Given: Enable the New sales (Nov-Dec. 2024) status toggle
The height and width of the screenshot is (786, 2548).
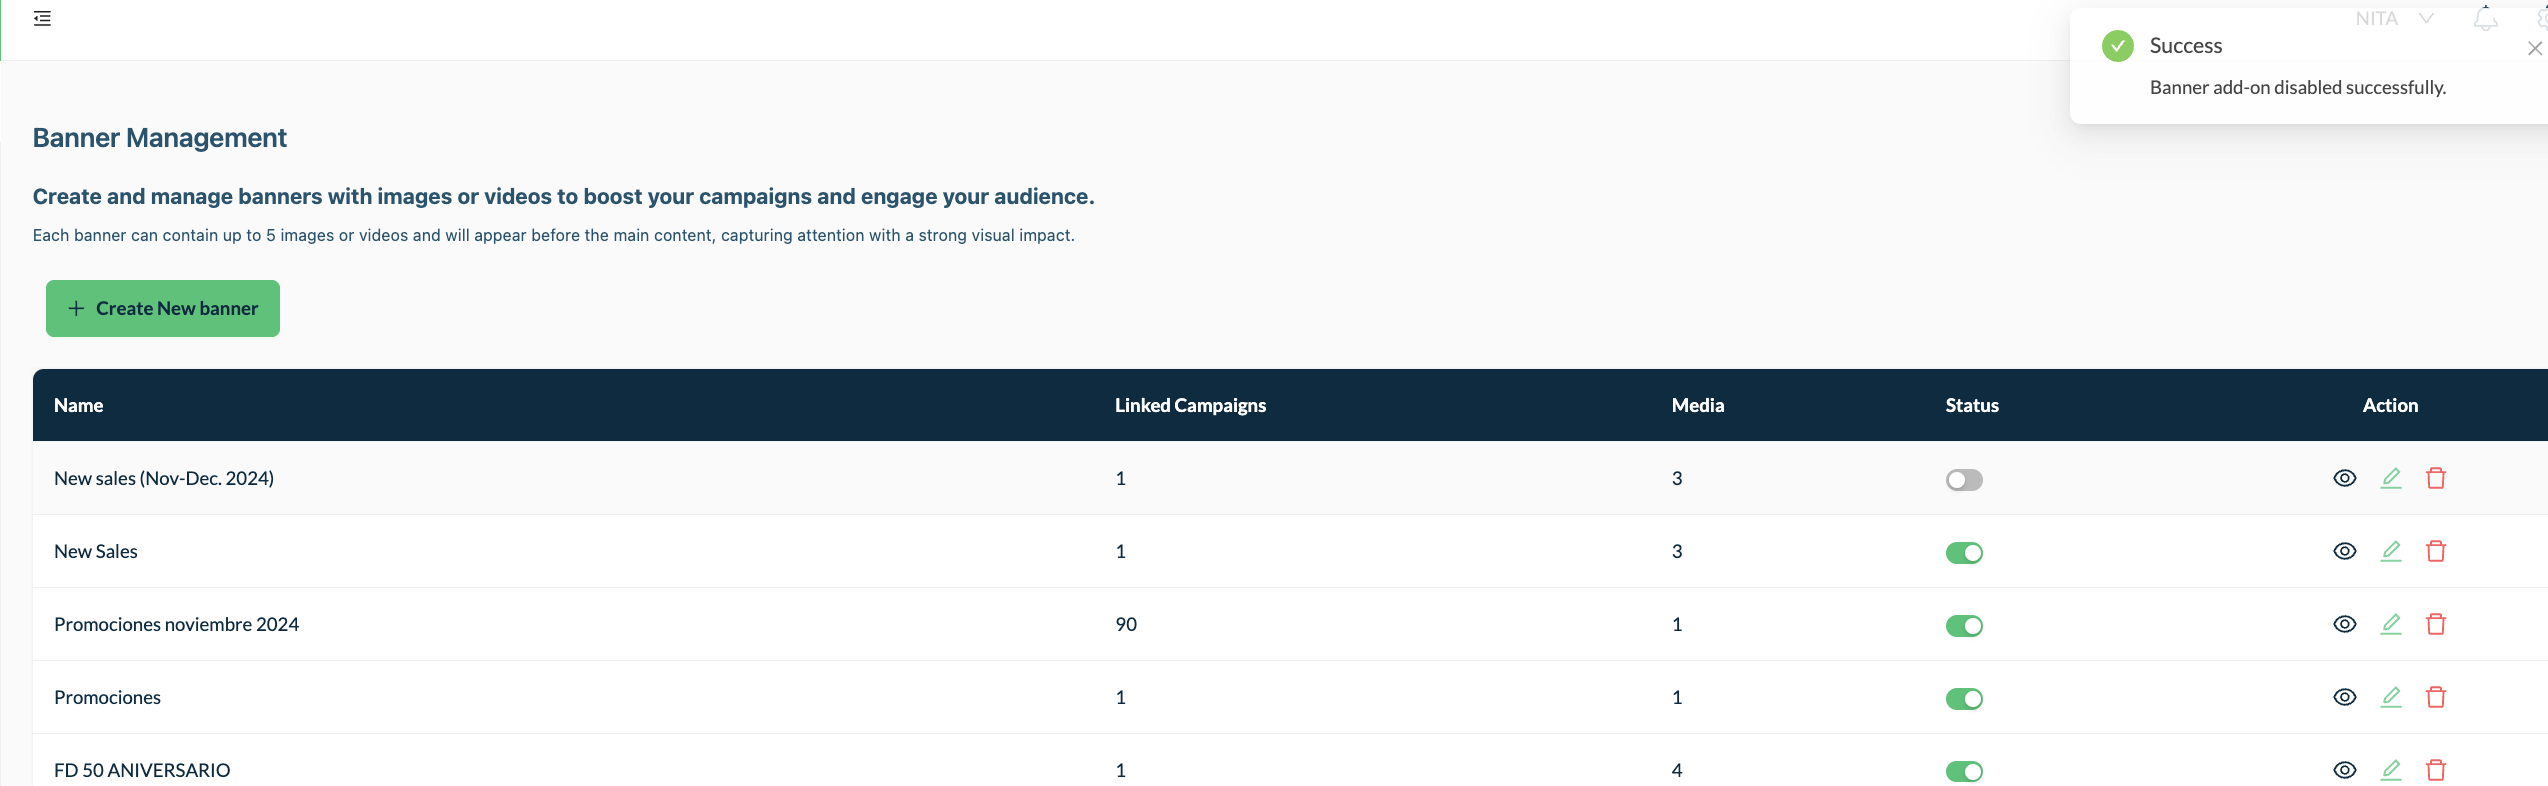Looking at the screenshot, I should 1964,480.
